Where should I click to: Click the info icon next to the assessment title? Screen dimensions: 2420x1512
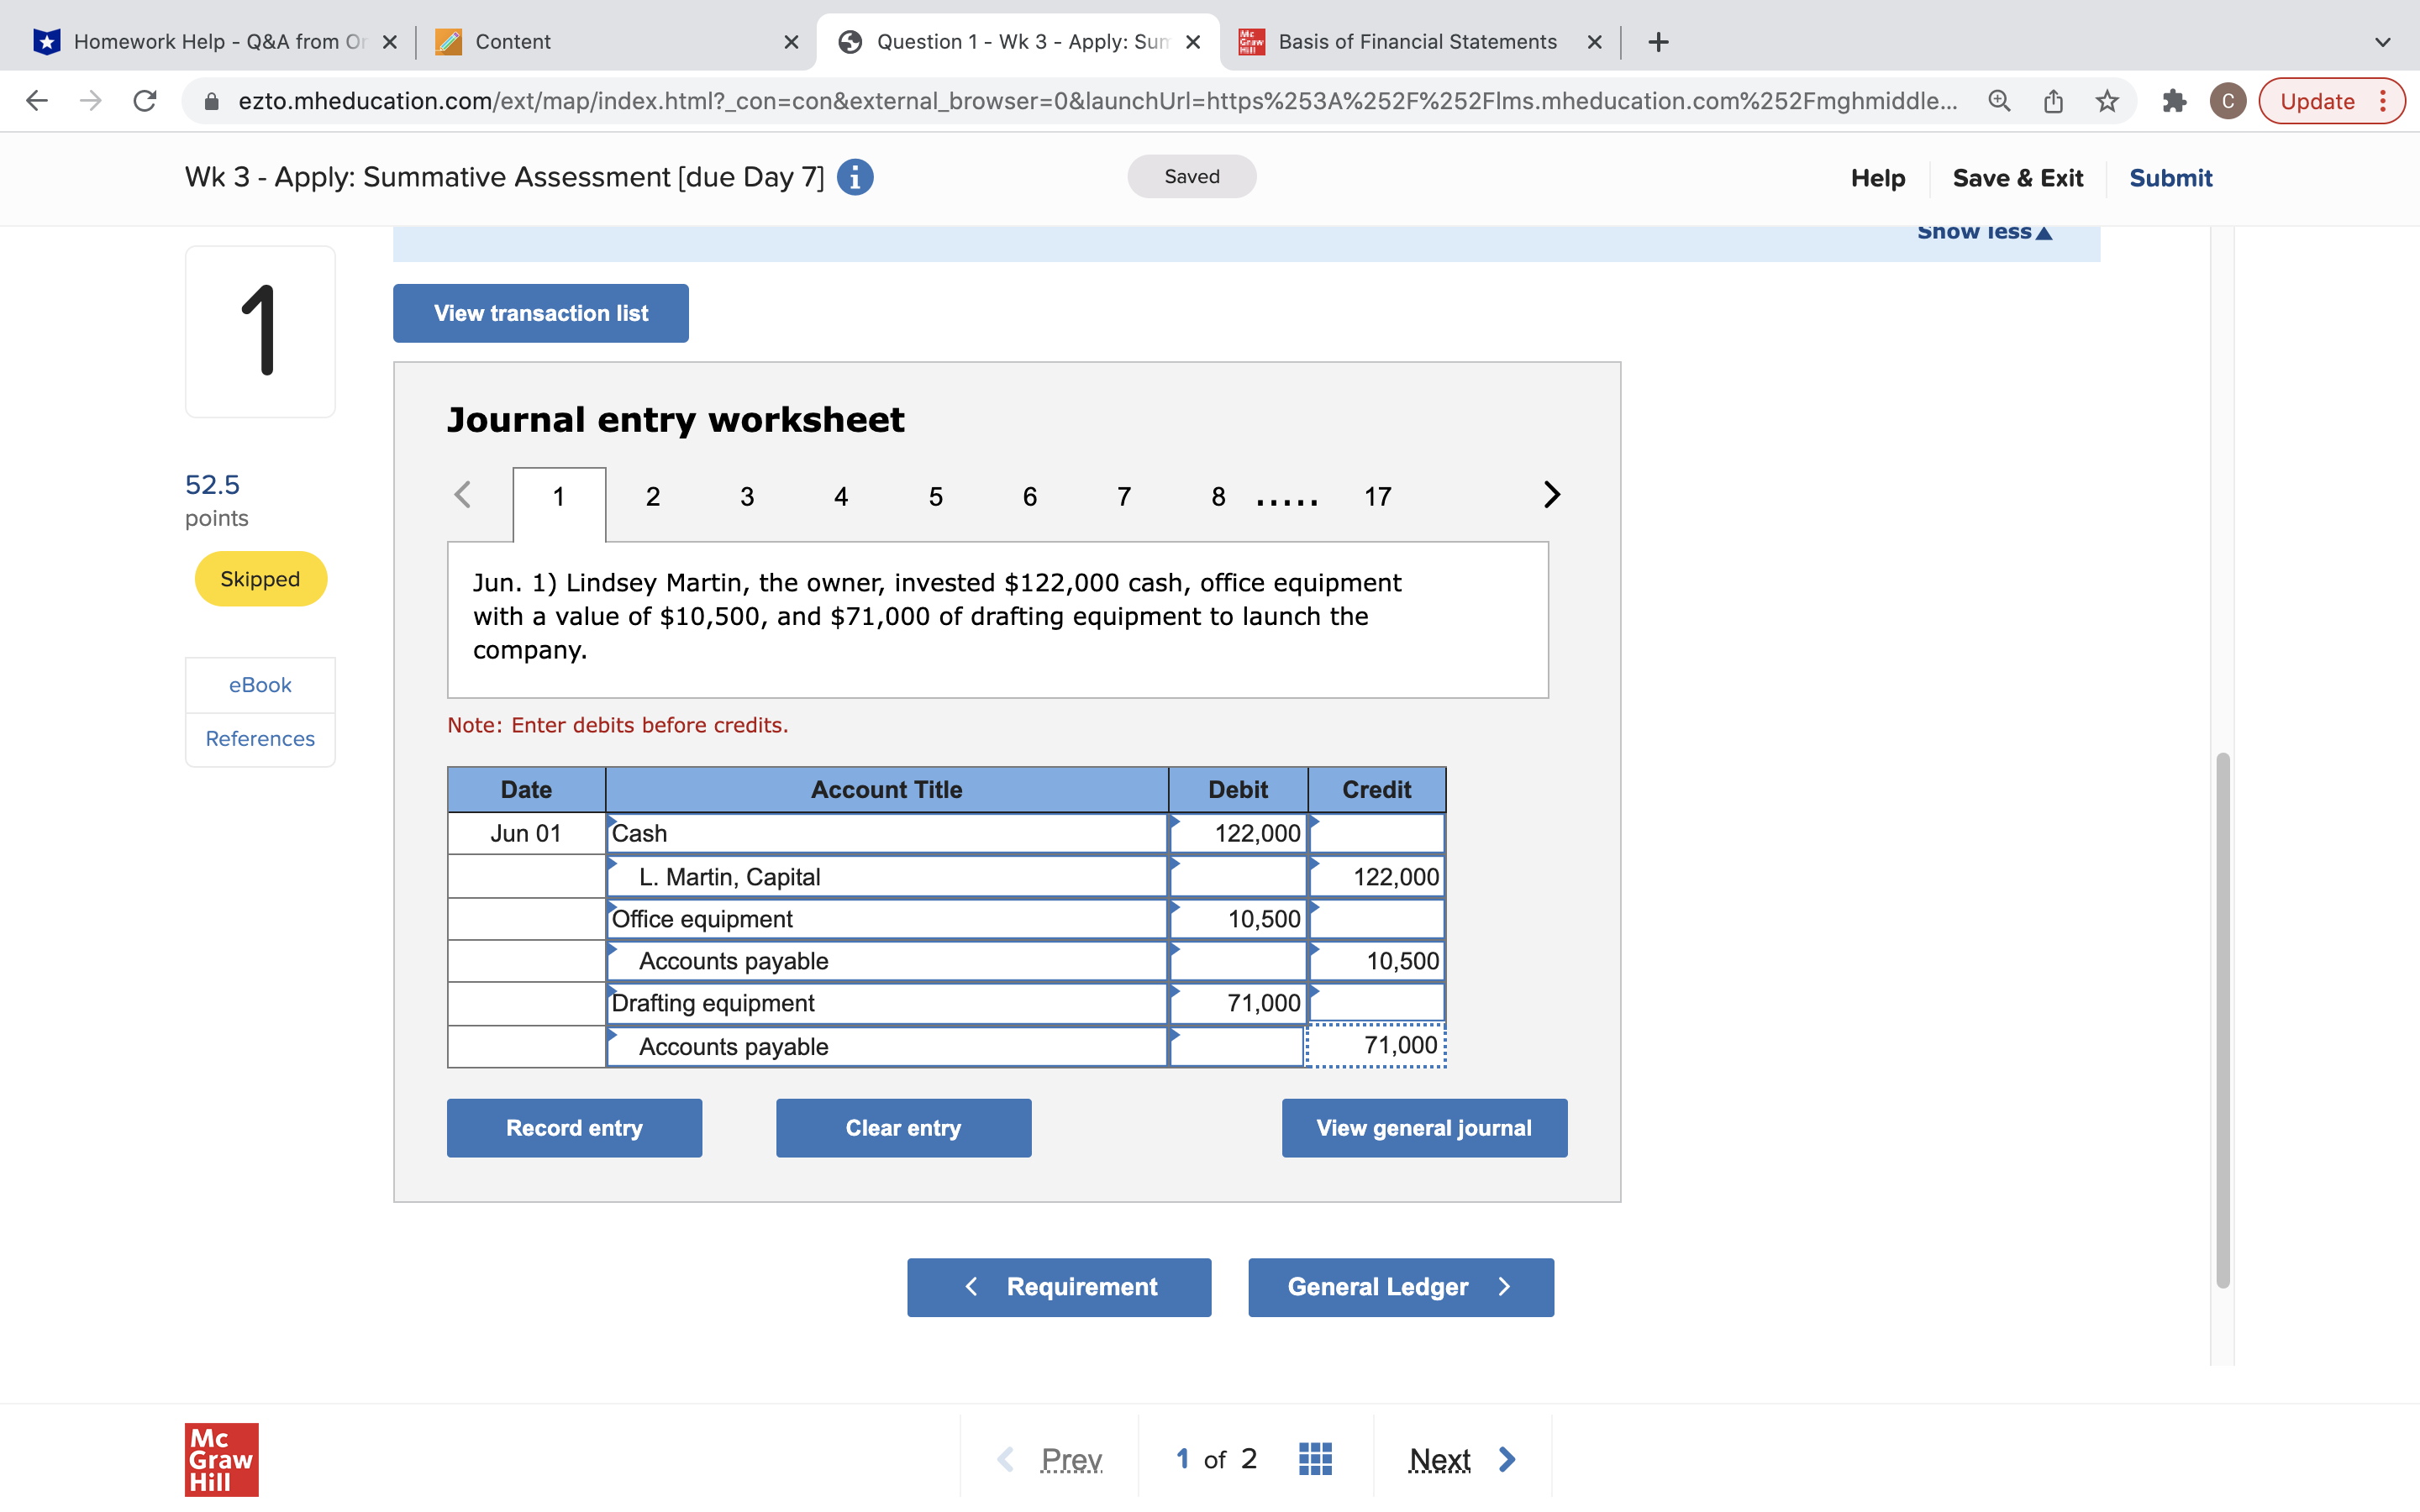coord(855,177)
